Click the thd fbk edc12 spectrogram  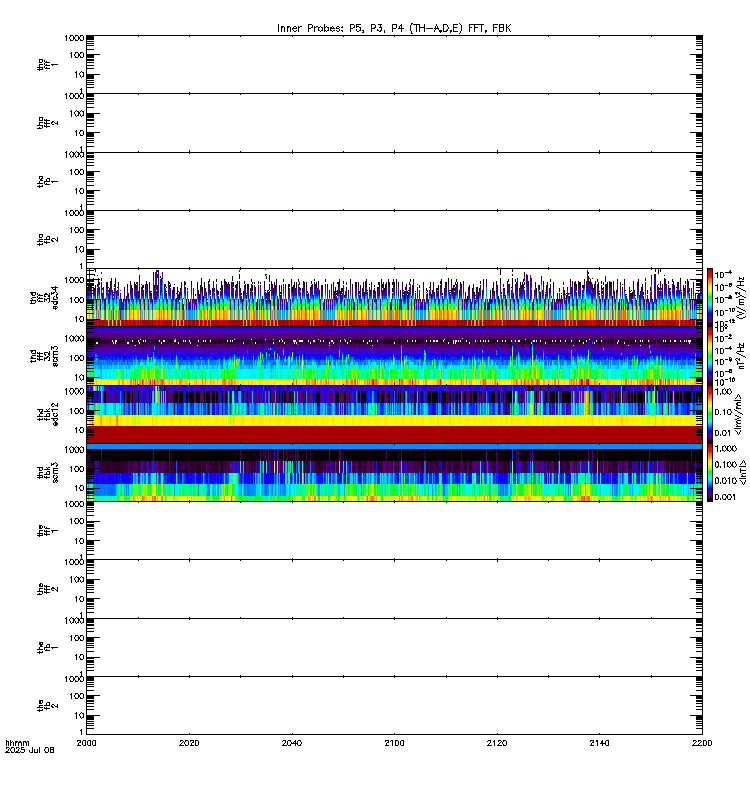point(394,414)
